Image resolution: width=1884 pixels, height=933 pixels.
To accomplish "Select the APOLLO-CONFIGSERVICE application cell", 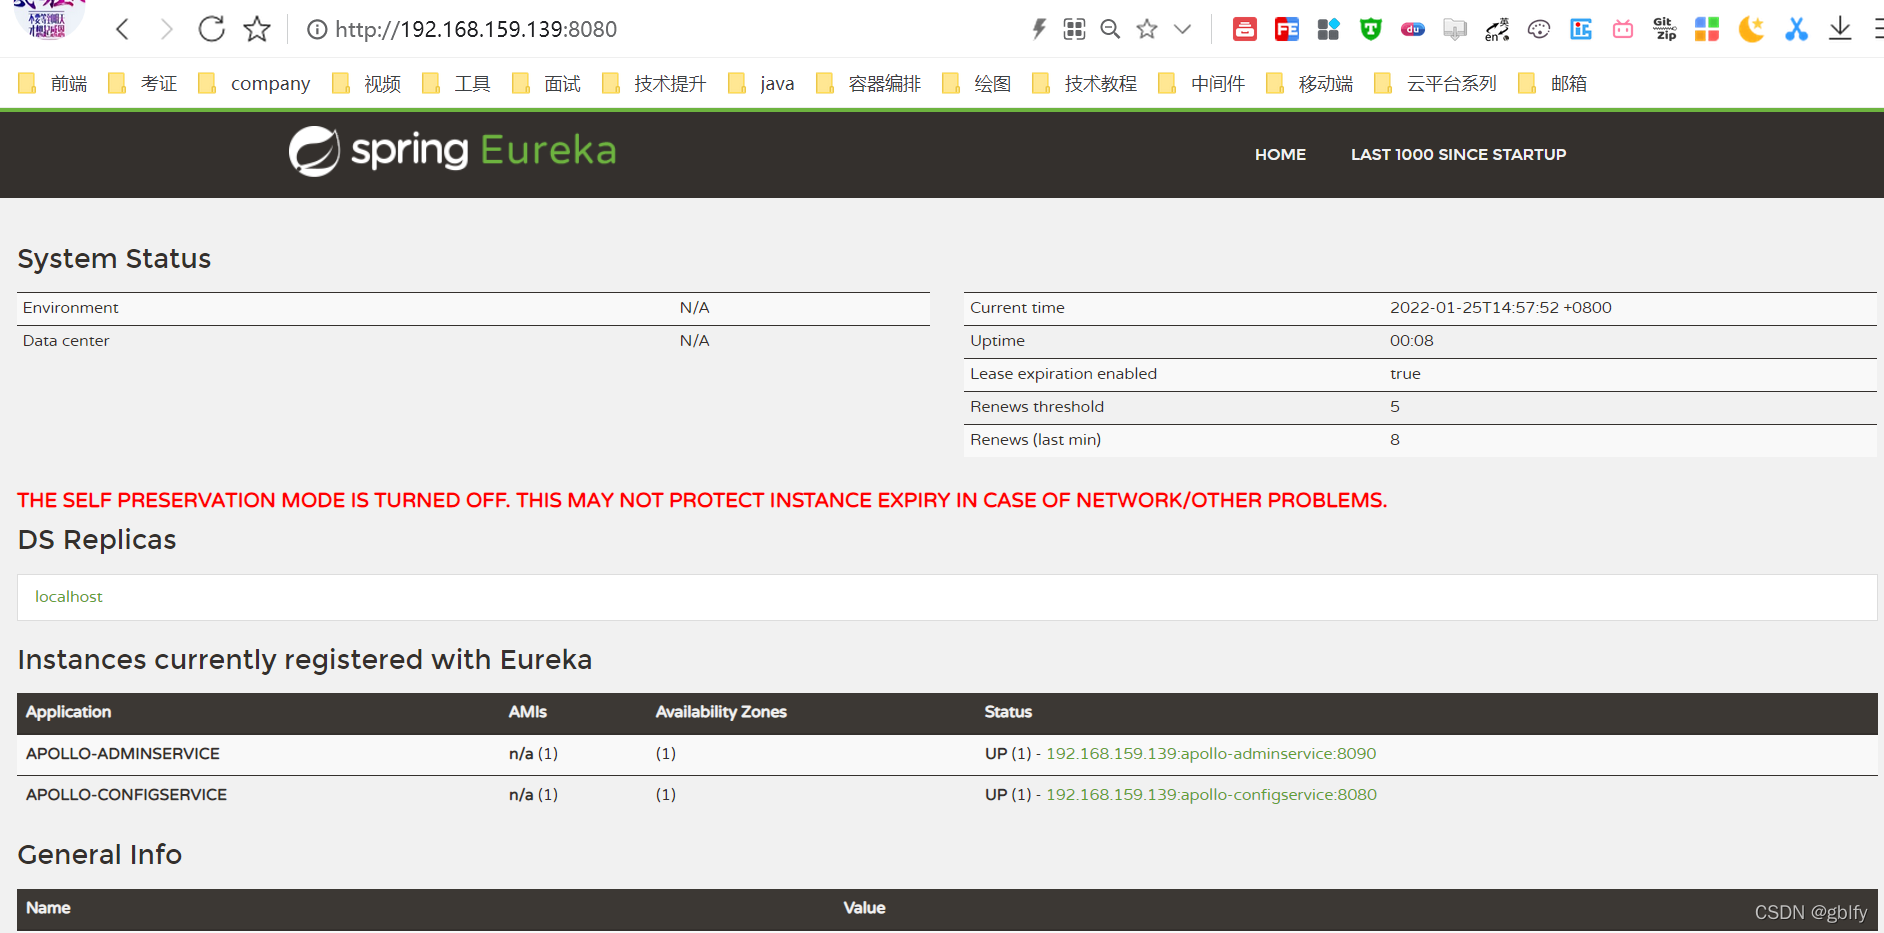I will coord(127,794).
